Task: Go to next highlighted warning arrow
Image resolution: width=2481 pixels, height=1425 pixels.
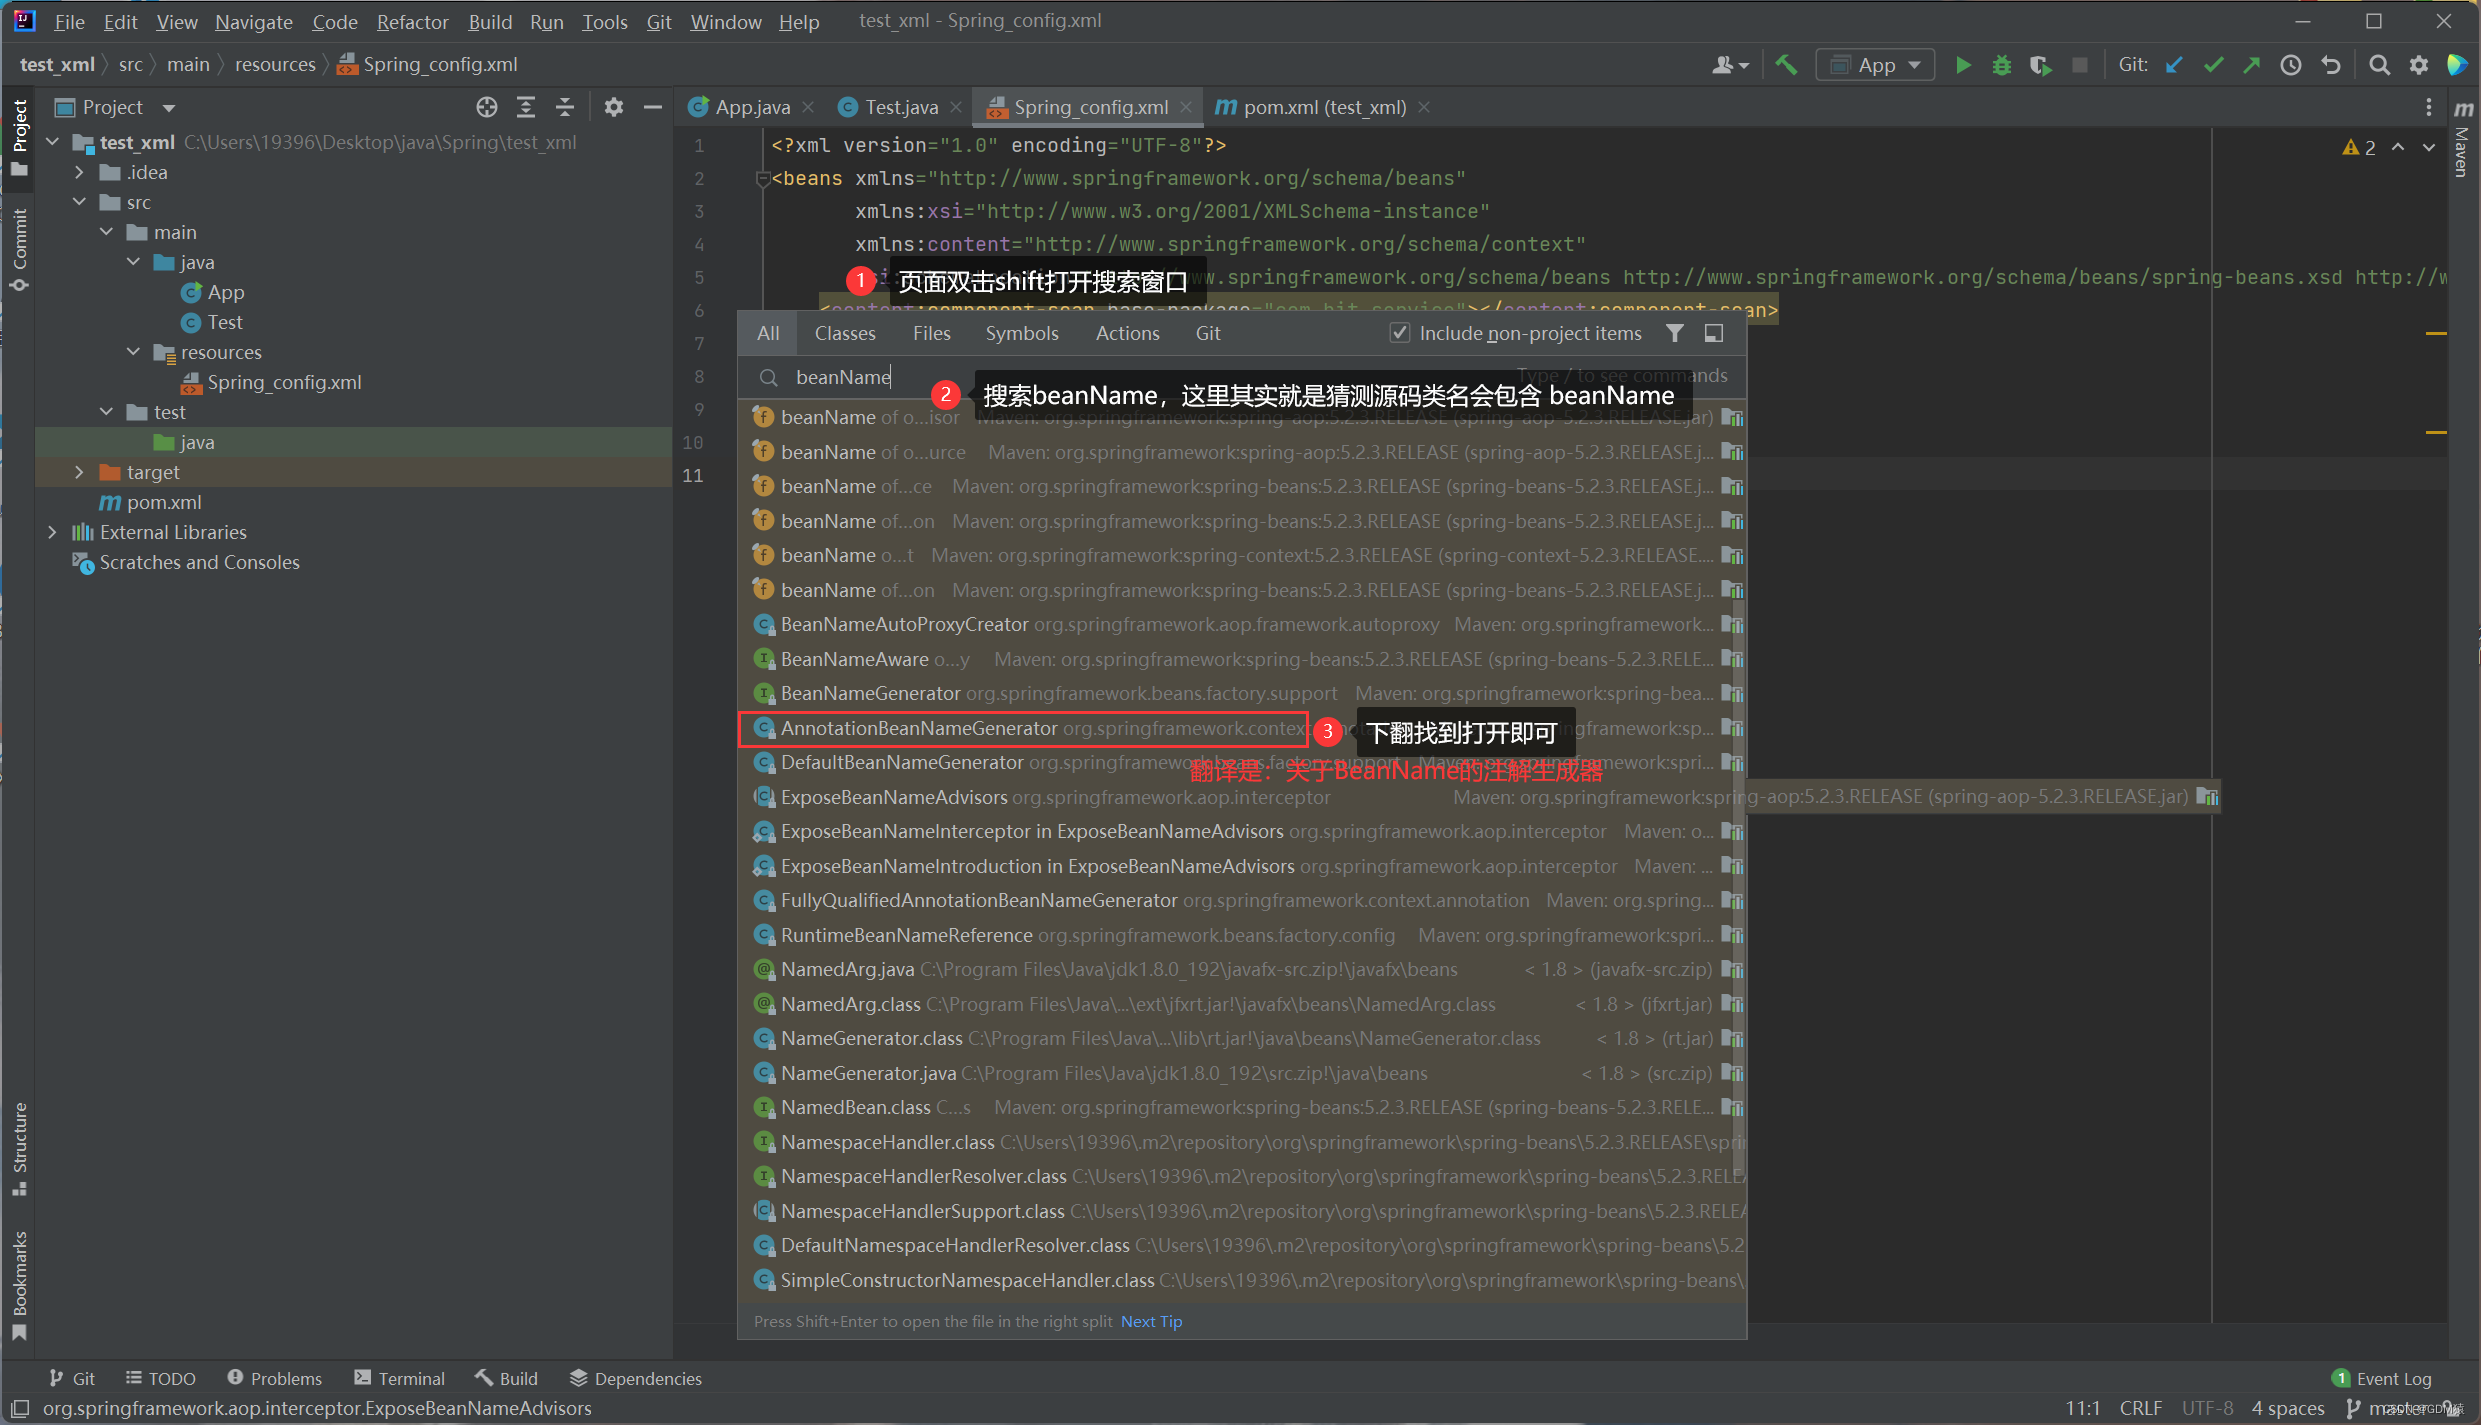Action: pyautogui.click(x=2429, y=147)
